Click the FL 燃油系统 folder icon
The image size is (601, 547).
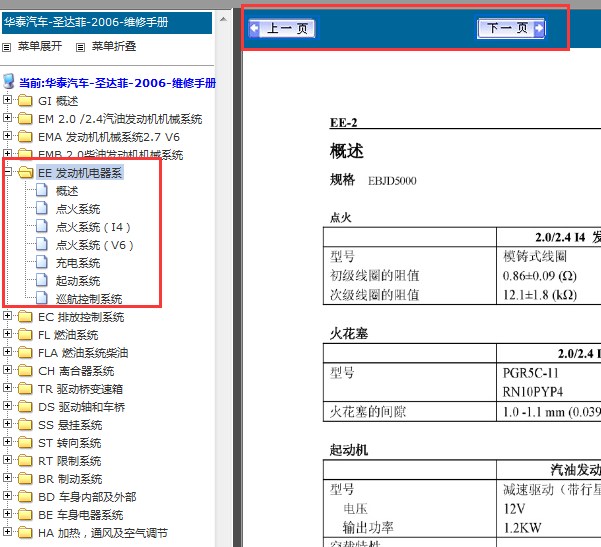[25, 335]
